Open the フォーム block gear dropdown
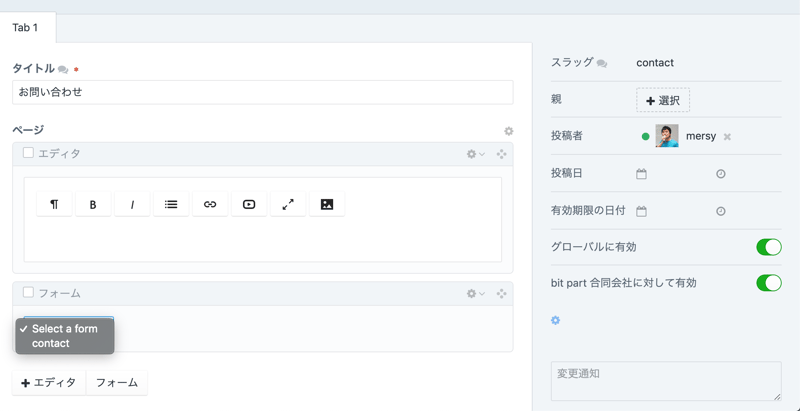Viewport: 800px width, 411px height. pyautogui.click(x=475, y=294)
